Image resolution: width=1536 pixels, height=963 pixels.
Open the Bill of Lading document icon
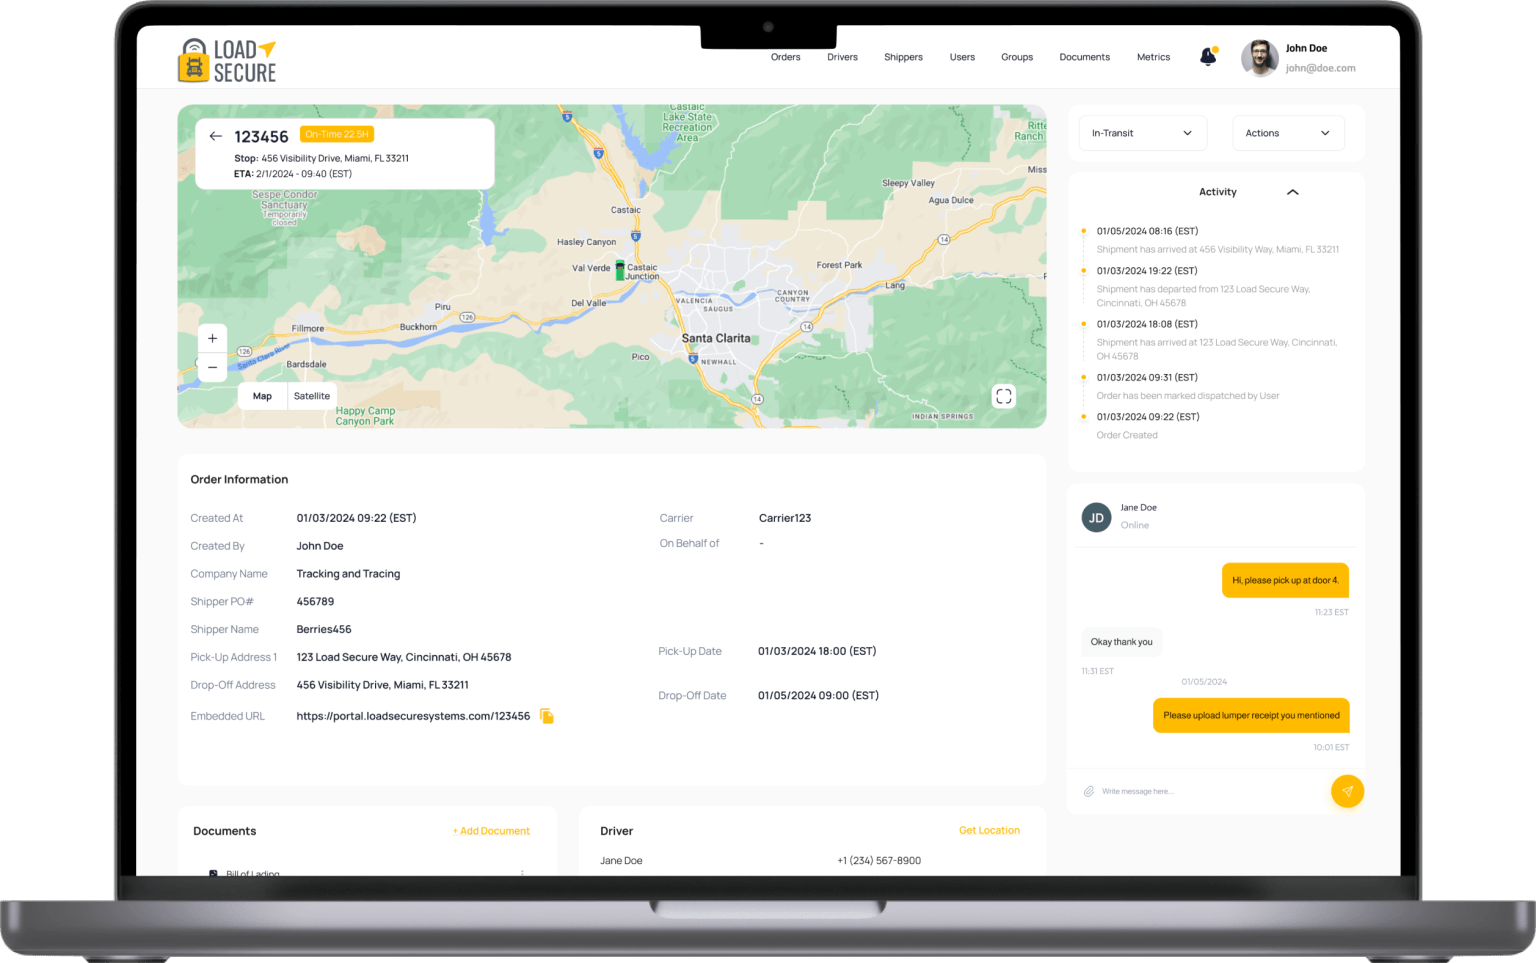[213, 873]
